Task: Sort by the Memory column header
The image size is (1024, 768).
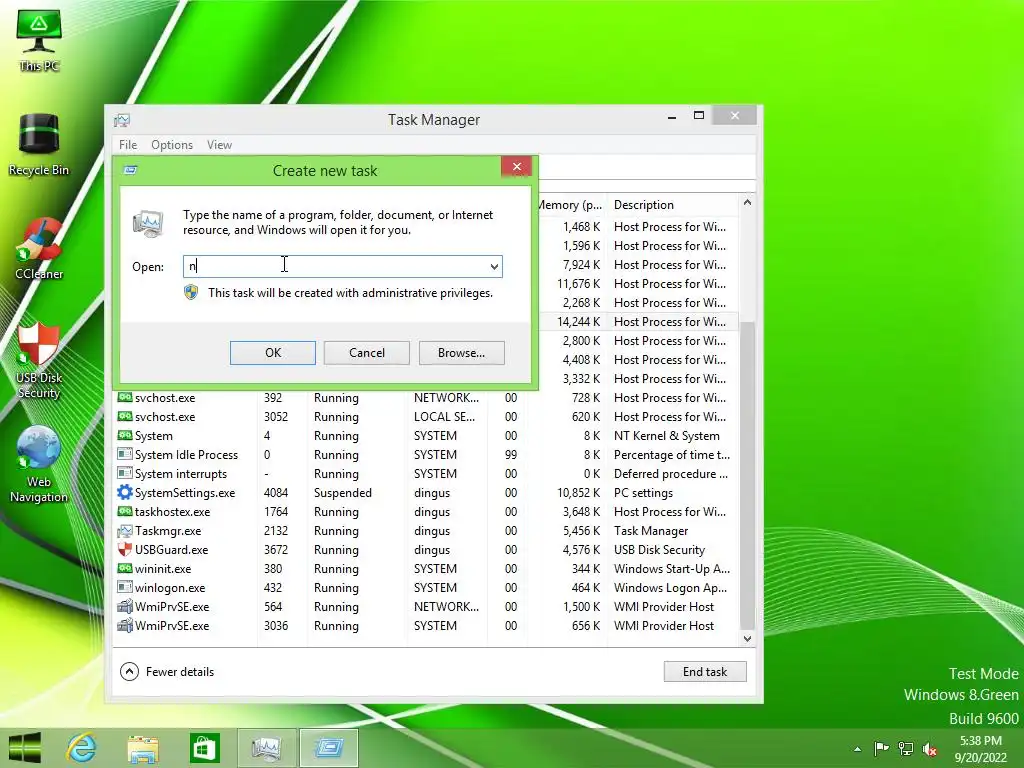Action: click(x=571, y=205)
